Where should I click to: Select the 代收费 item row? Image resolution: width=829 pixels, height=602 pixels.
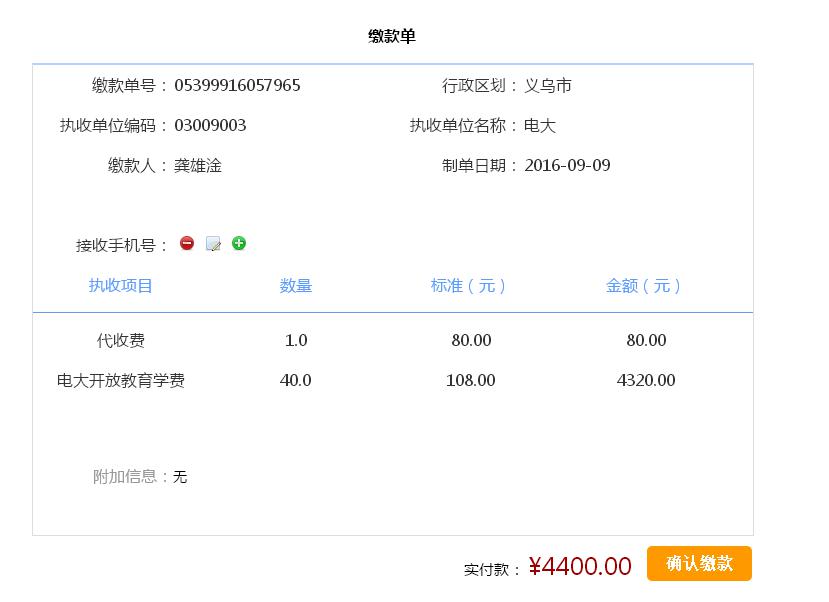point(121,341)
